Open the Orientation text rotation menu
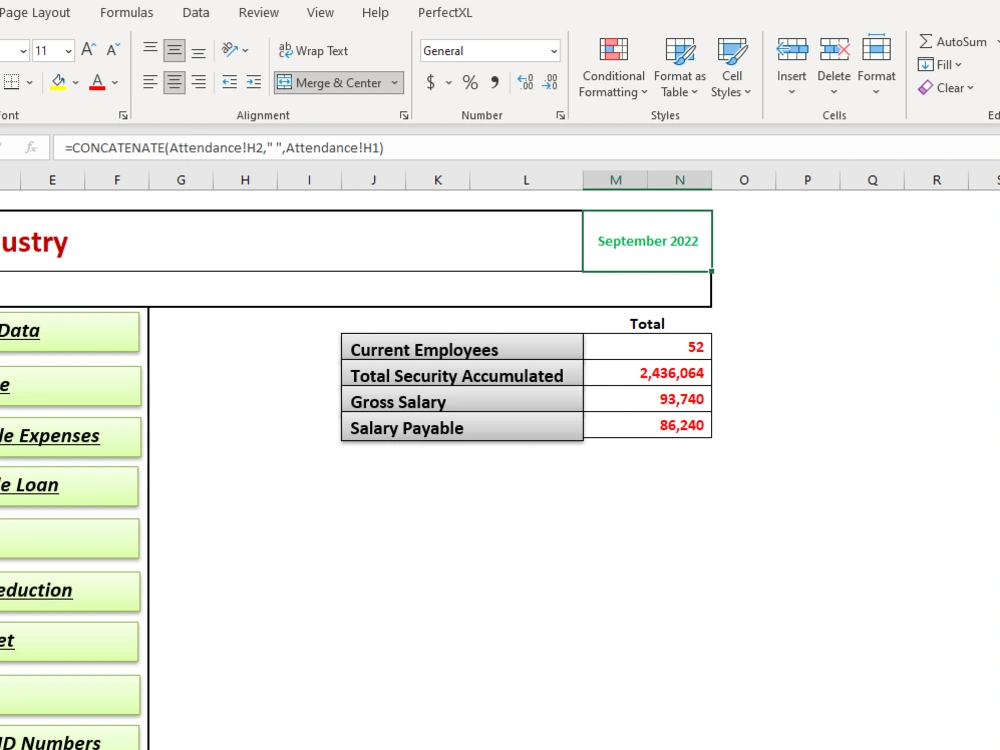This screenshot has height=750, width=1000. [235, 50]
